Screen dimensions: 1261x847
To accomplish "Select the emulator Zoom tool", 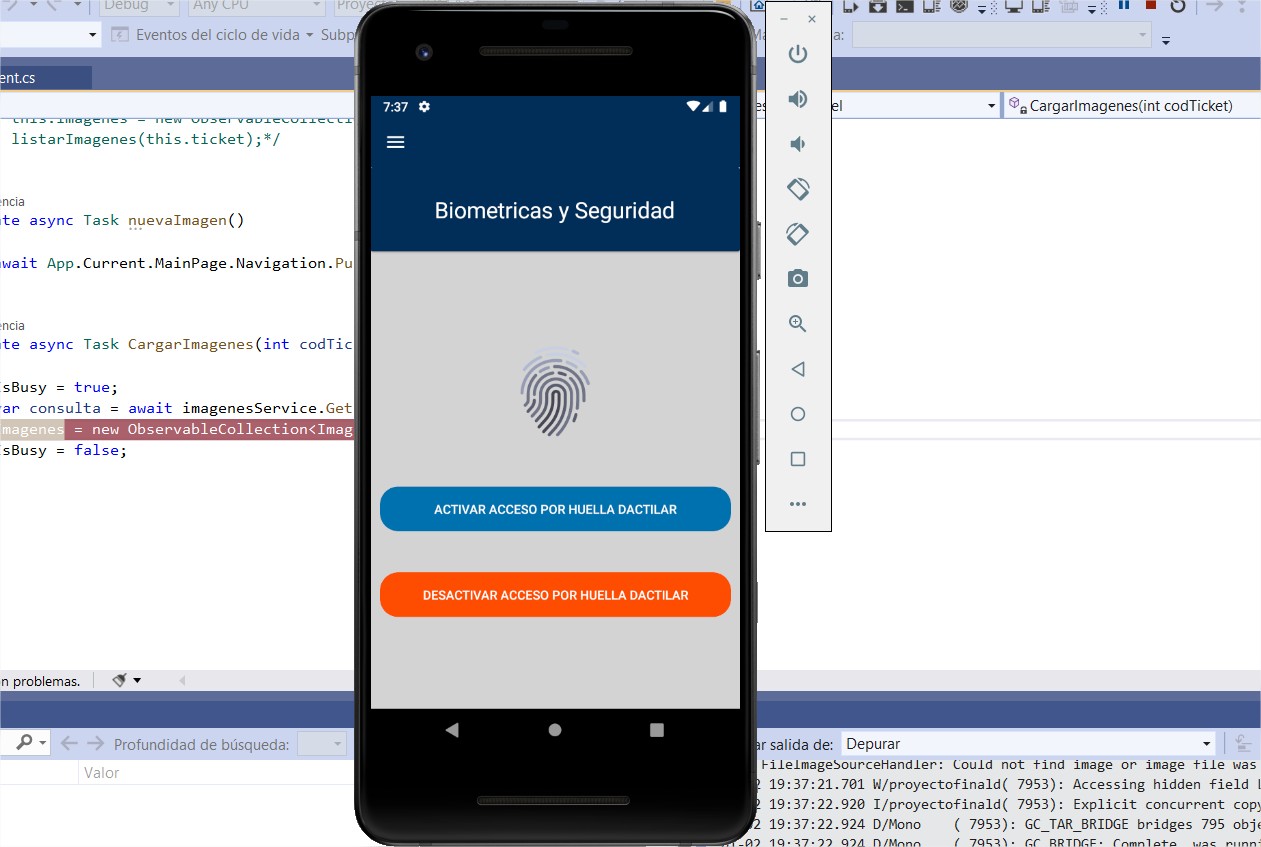I will click(x=798, y=323).
